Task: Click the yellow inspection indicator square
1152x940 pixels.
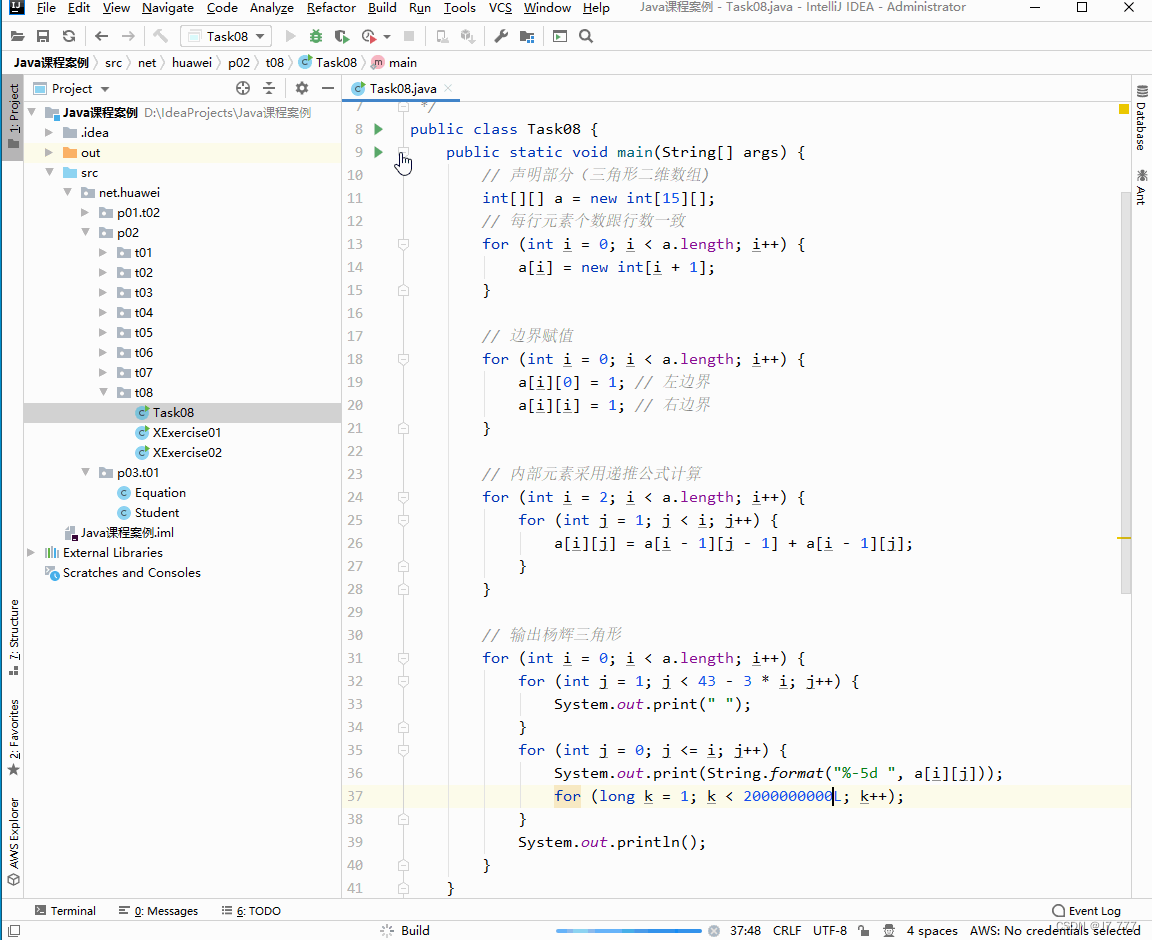Action: [1123, 109]
